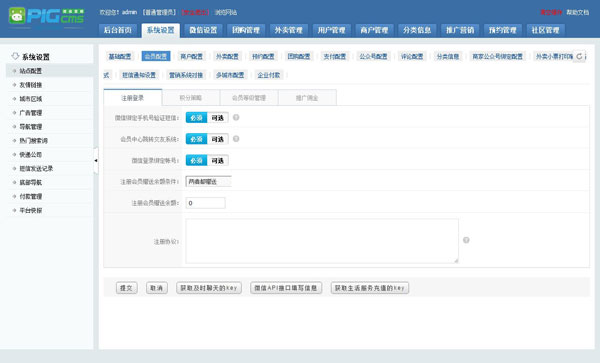Select 必须 for 微信绑定手机号验证短信
This screenshot has width=600, height=363.
[x=196, y=118]
